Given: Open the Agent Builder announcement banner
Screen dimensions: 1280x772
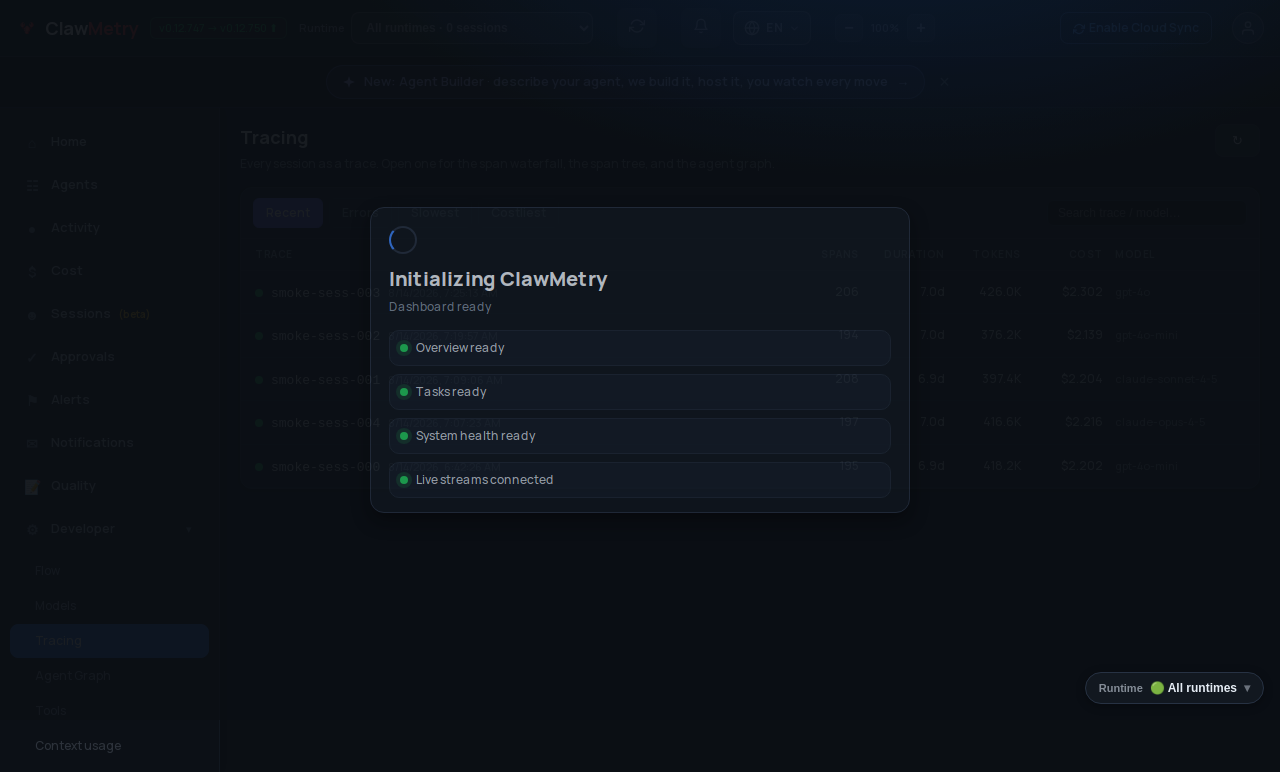Looking at the screenshot, I should click(625, 82).
